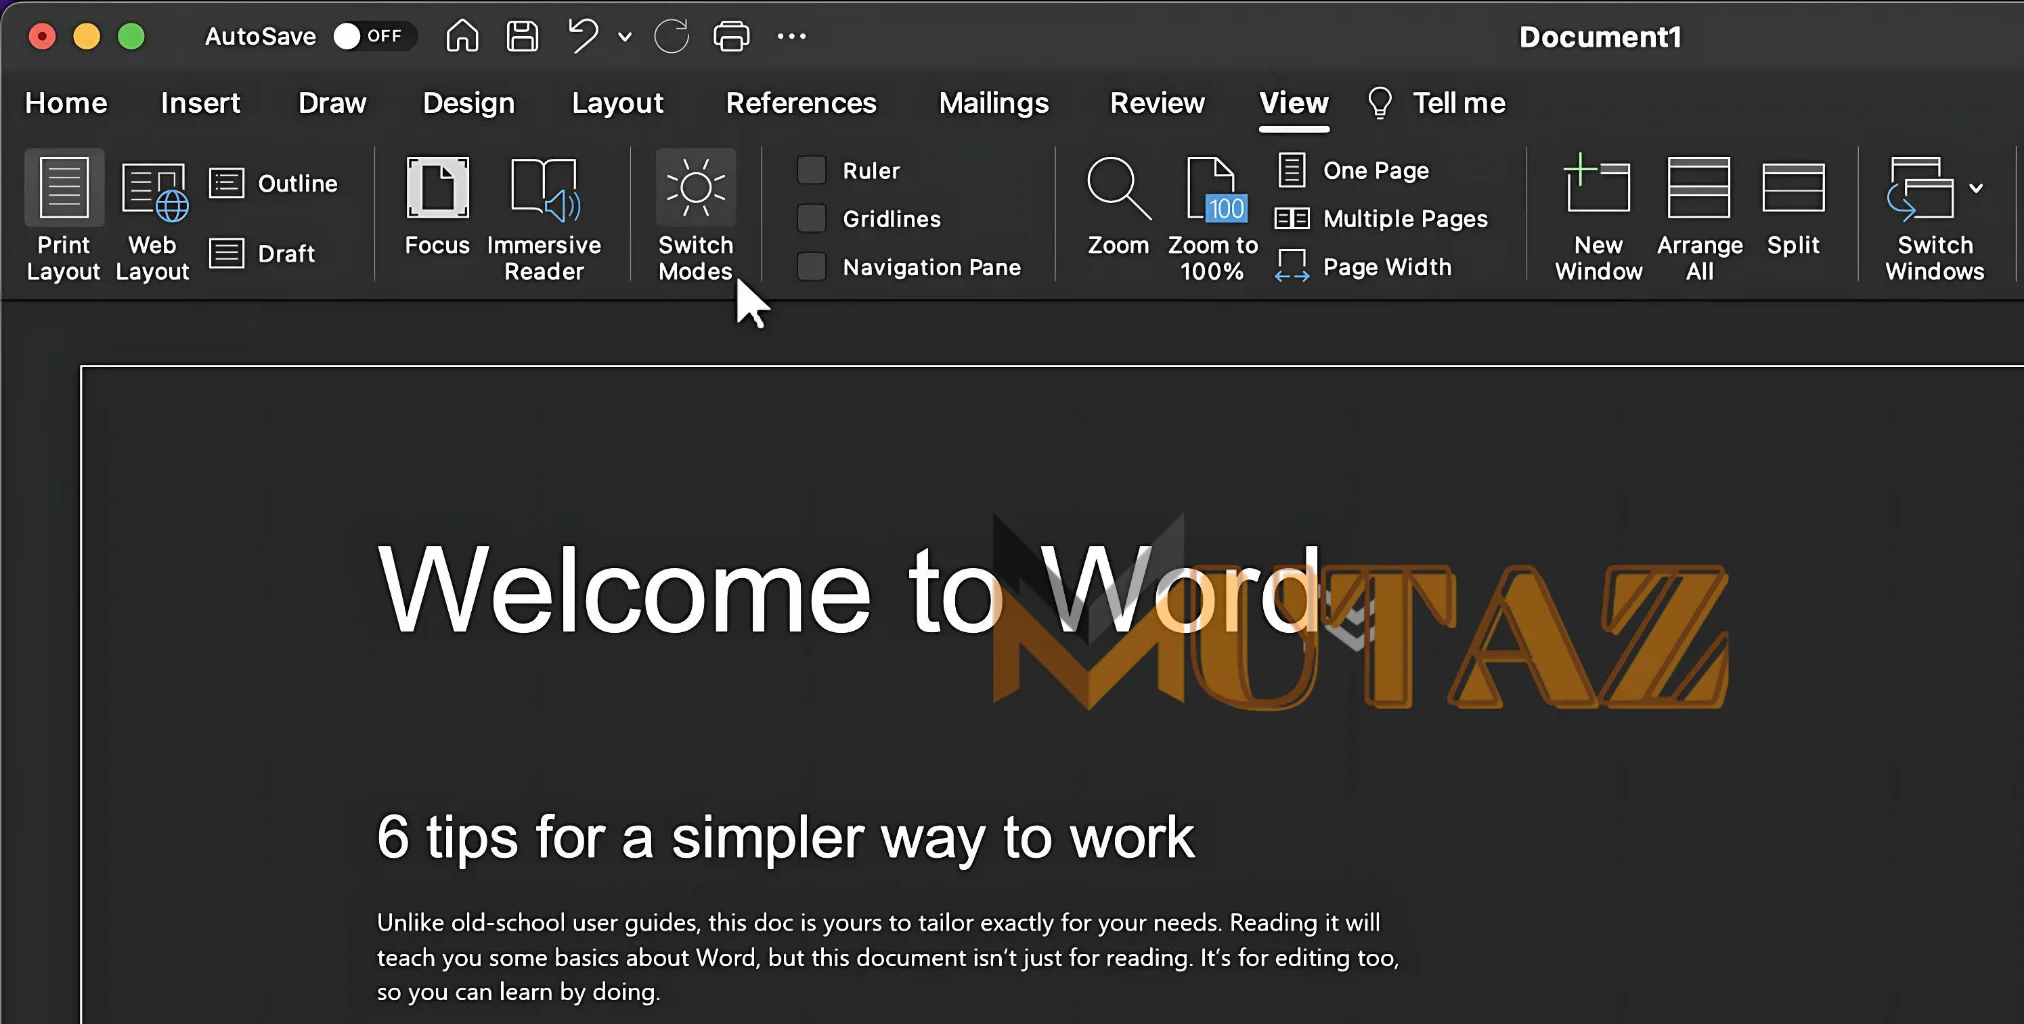Click the Document1 window title
The width and height of the screenshot is (2024, 1024).
point(1600,37)
